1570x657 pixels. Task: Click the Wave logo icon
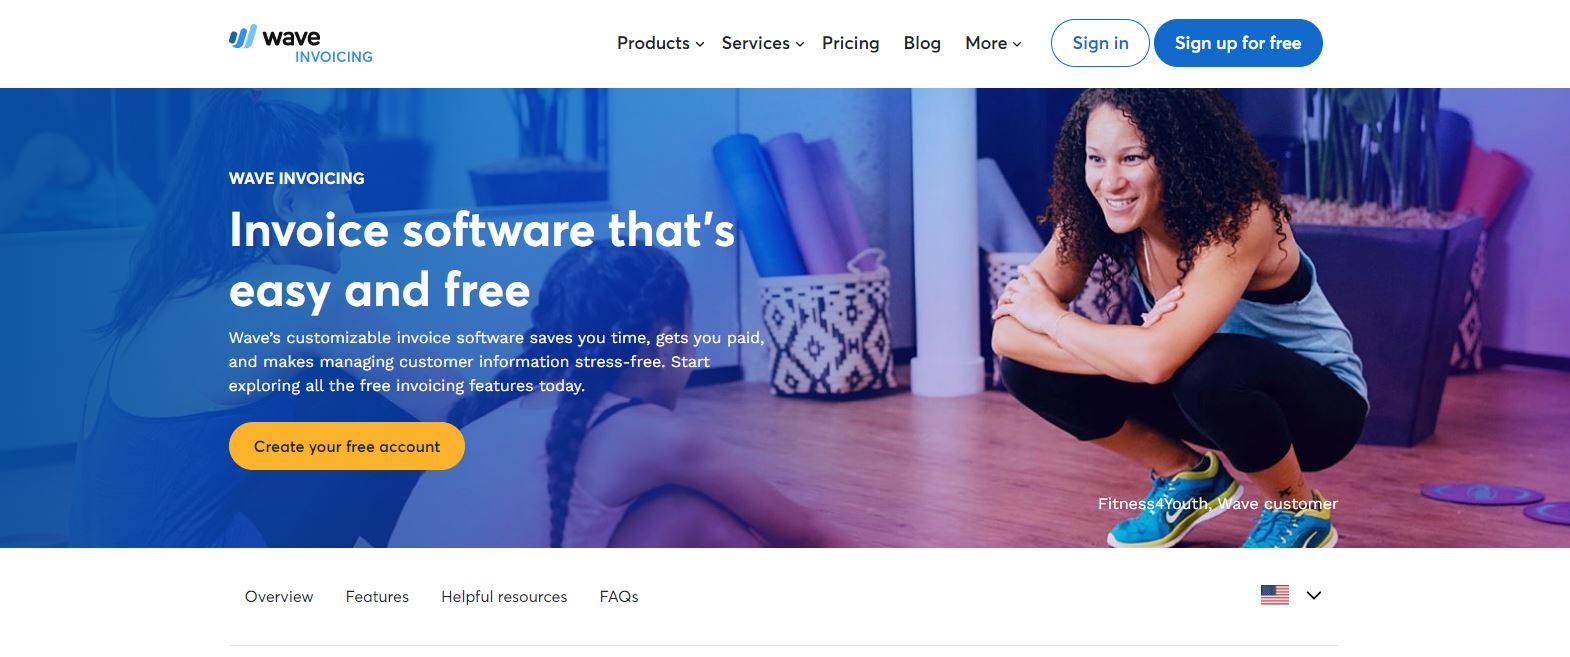[243, 37]
